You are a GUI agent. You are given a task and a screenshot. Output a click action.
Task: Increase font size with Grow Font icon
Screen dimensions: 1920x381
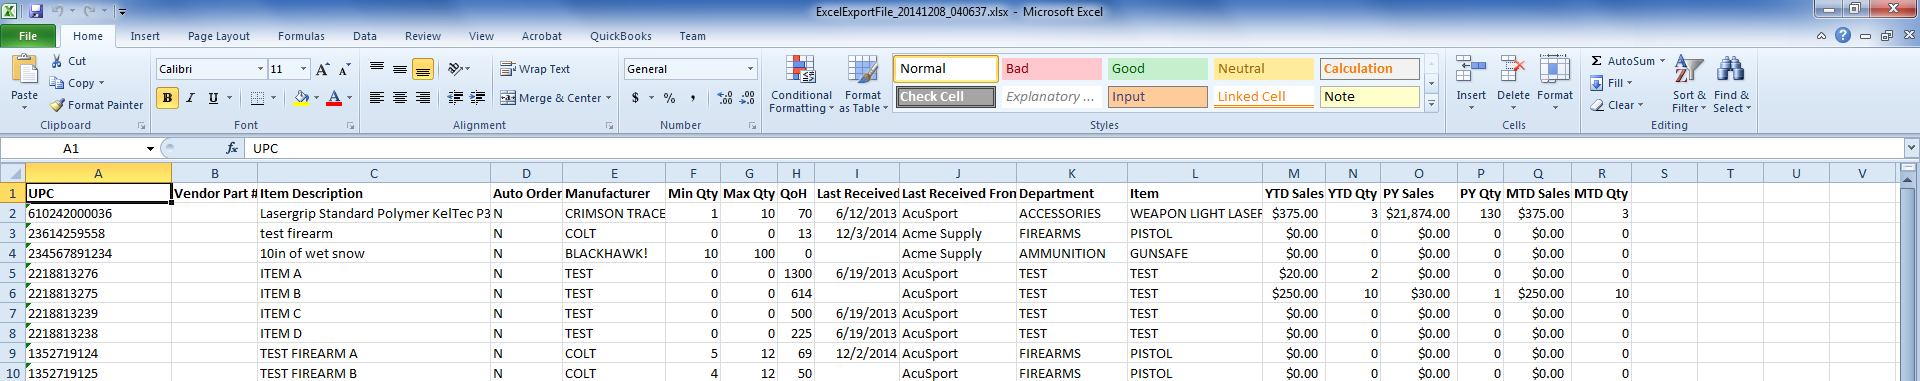[x=322, y=69]
